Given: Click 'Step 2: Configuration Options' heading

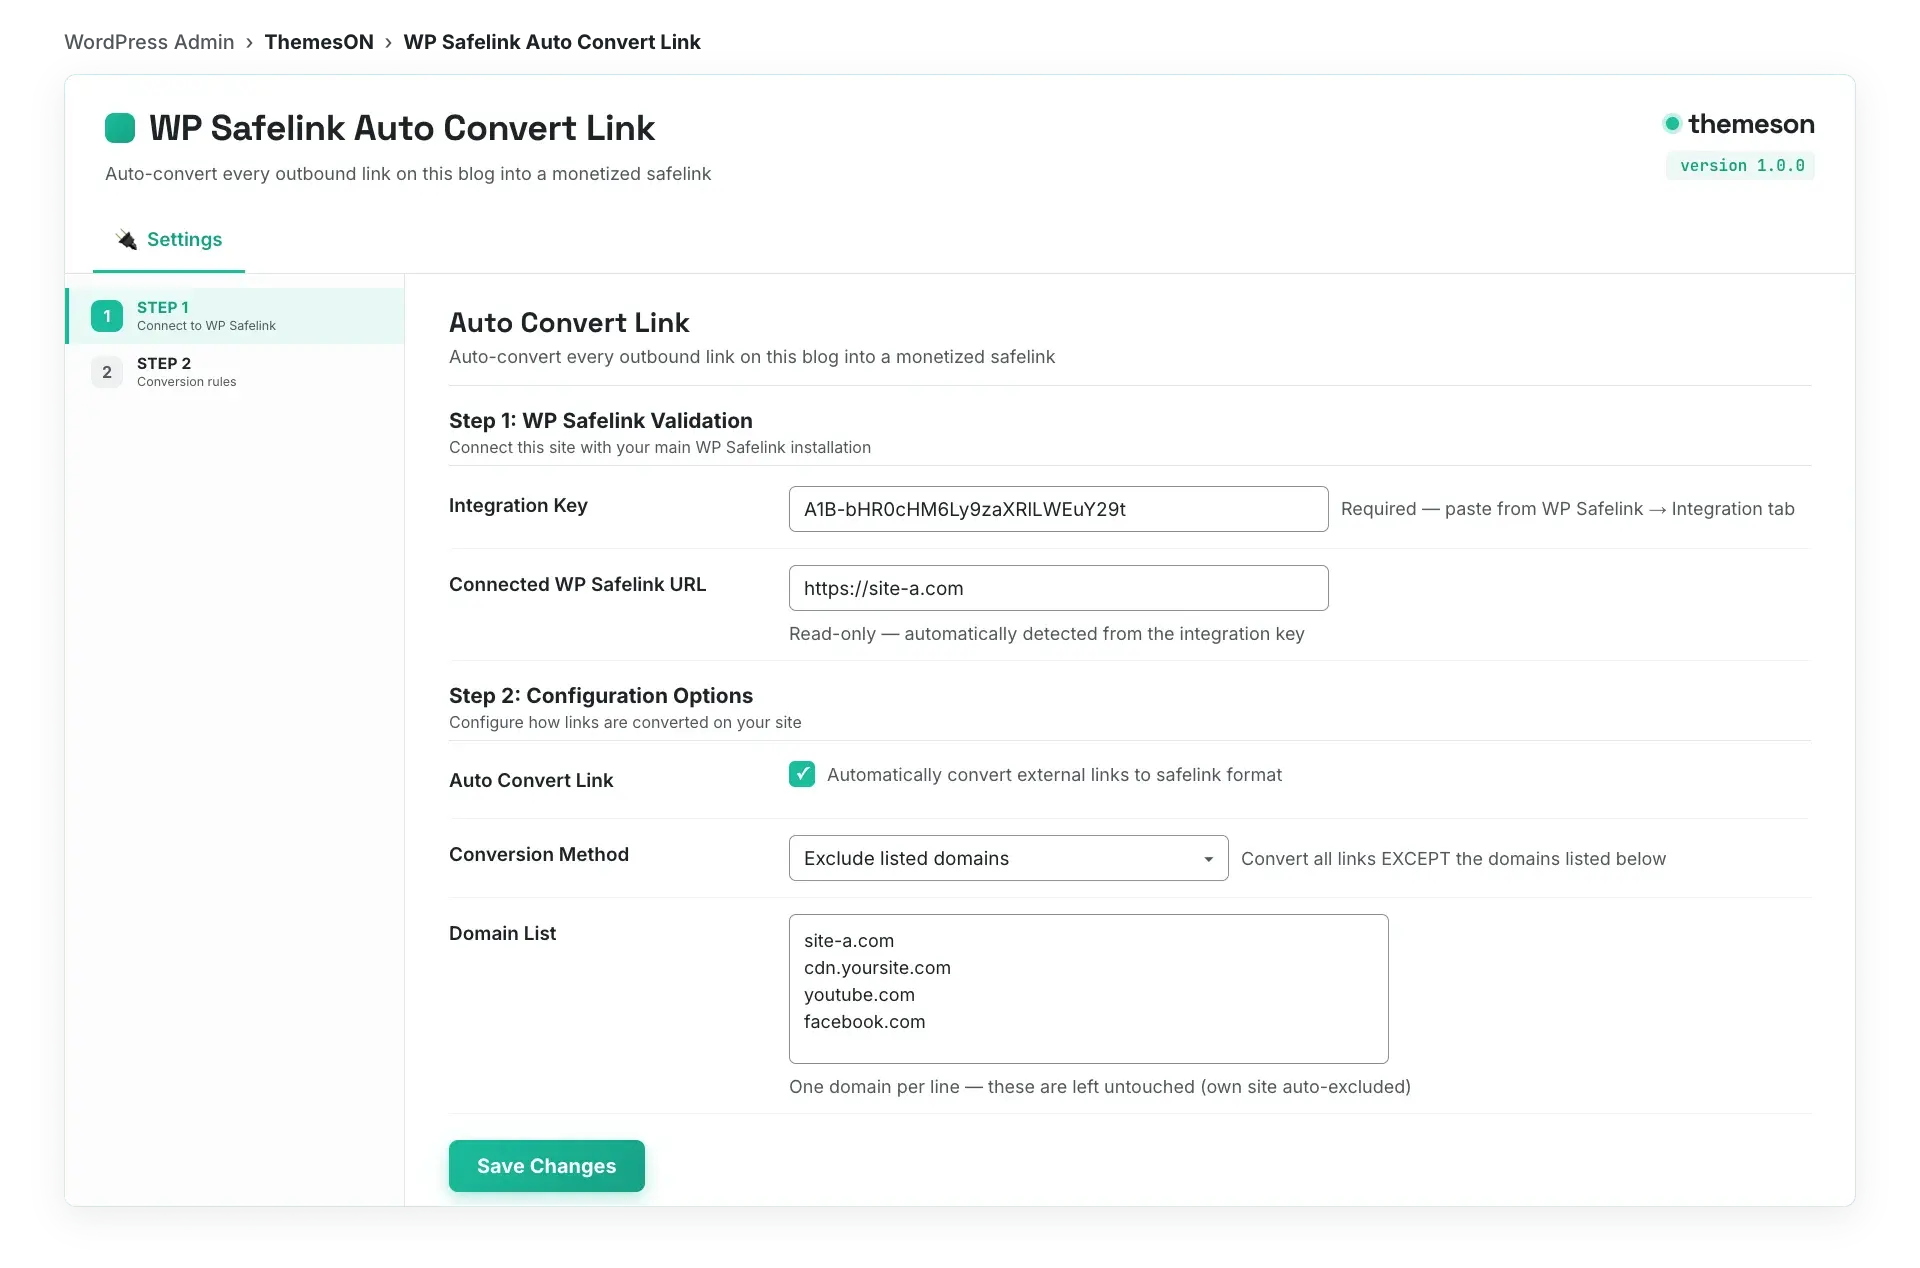Looking at the screenshot, I should tap(600, 696).
